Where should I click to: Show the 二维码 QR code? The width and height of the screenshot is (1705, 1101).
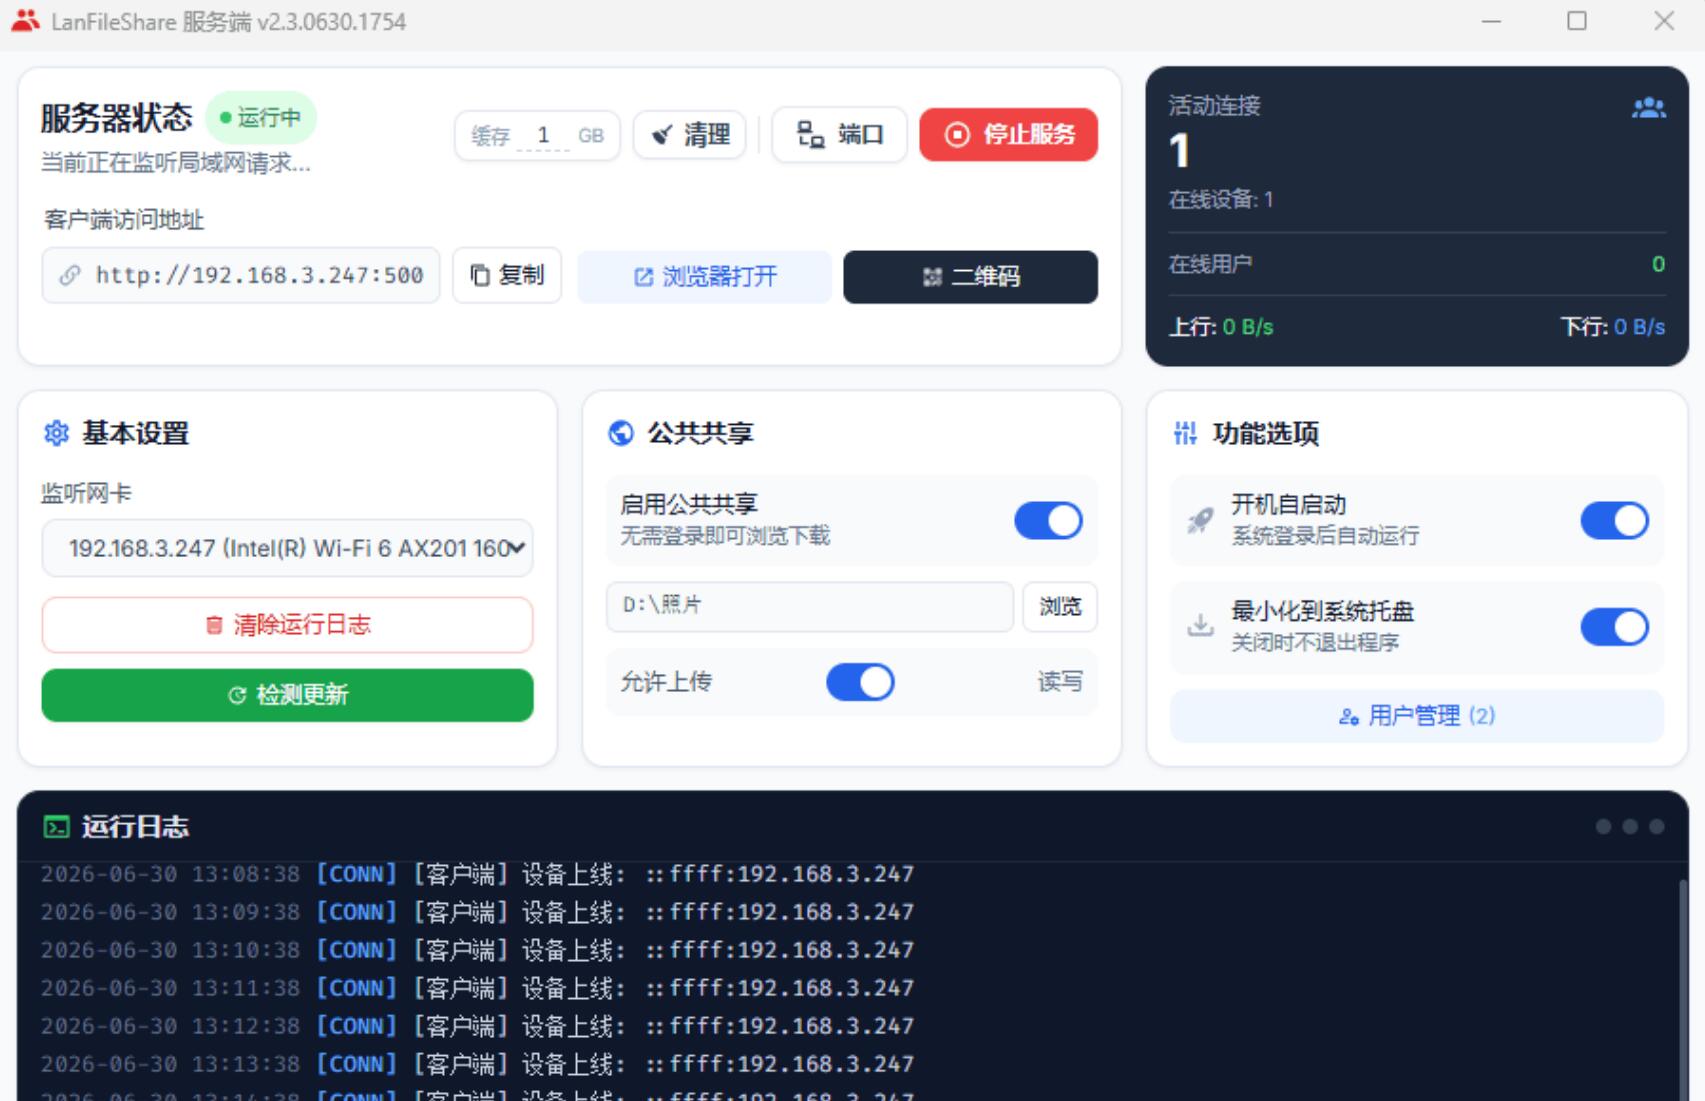coord(971,277)
